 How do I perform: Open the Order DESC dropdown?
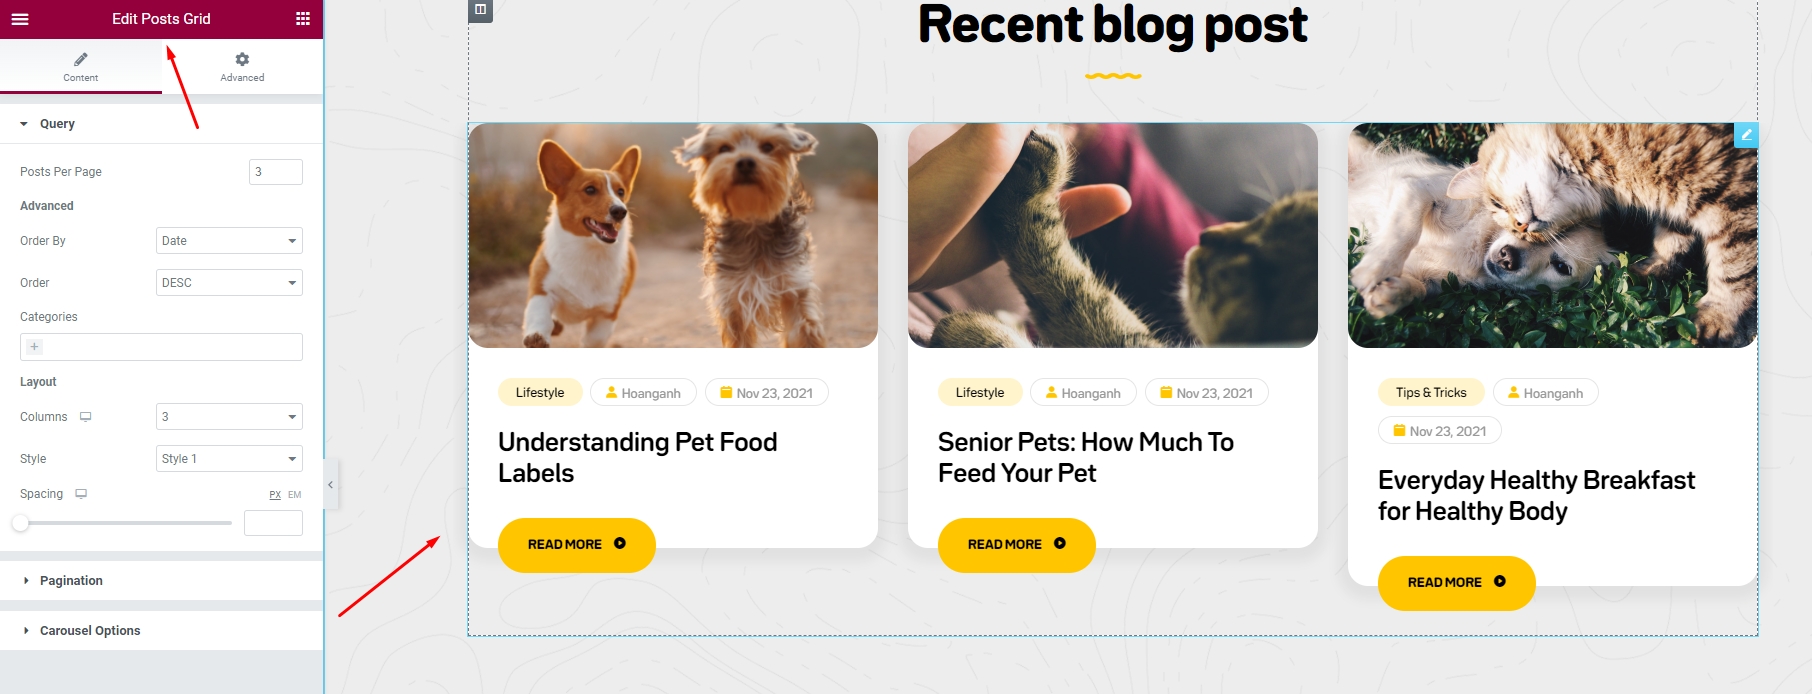(229, 283)
